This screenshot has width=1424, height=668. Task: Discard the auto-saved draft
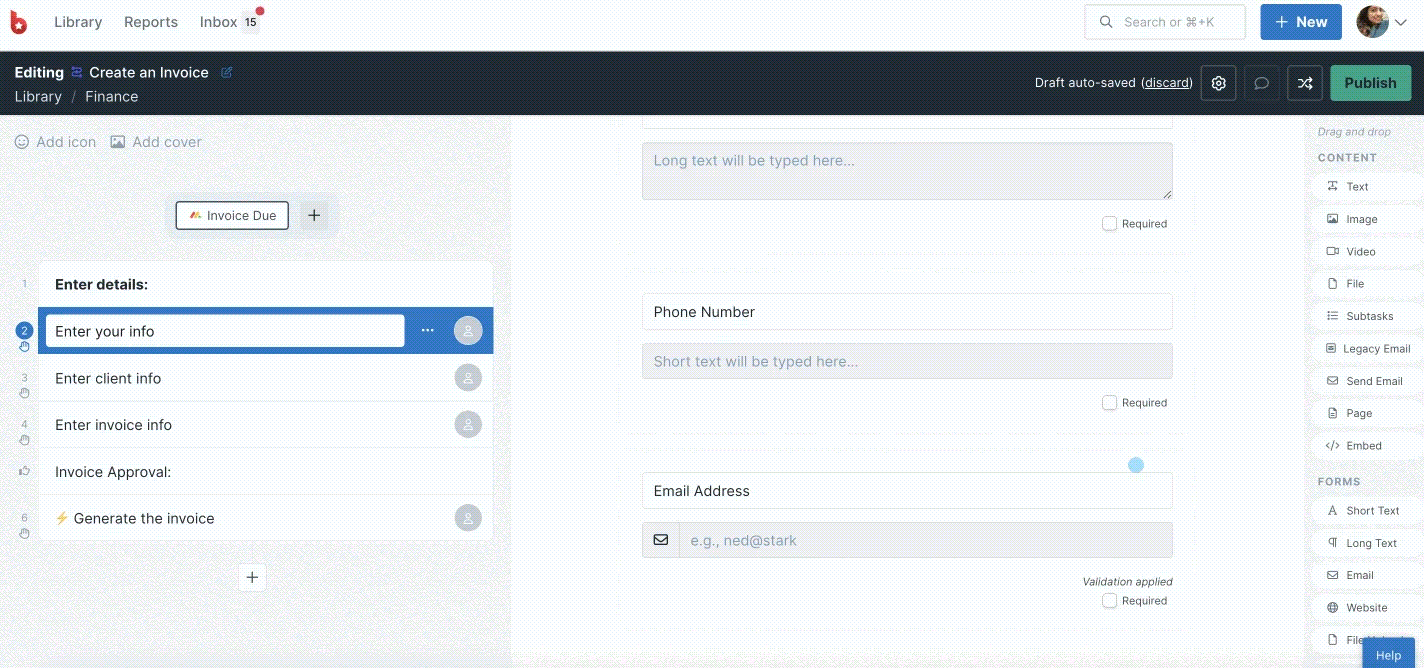point(1166,83)
